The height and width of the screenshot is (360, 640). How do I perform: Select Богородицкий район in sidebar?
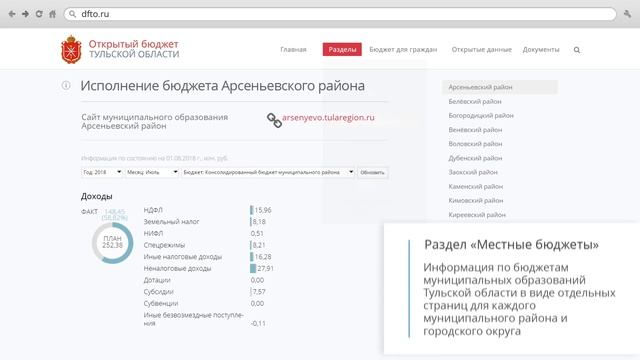[x=481, y=116]
